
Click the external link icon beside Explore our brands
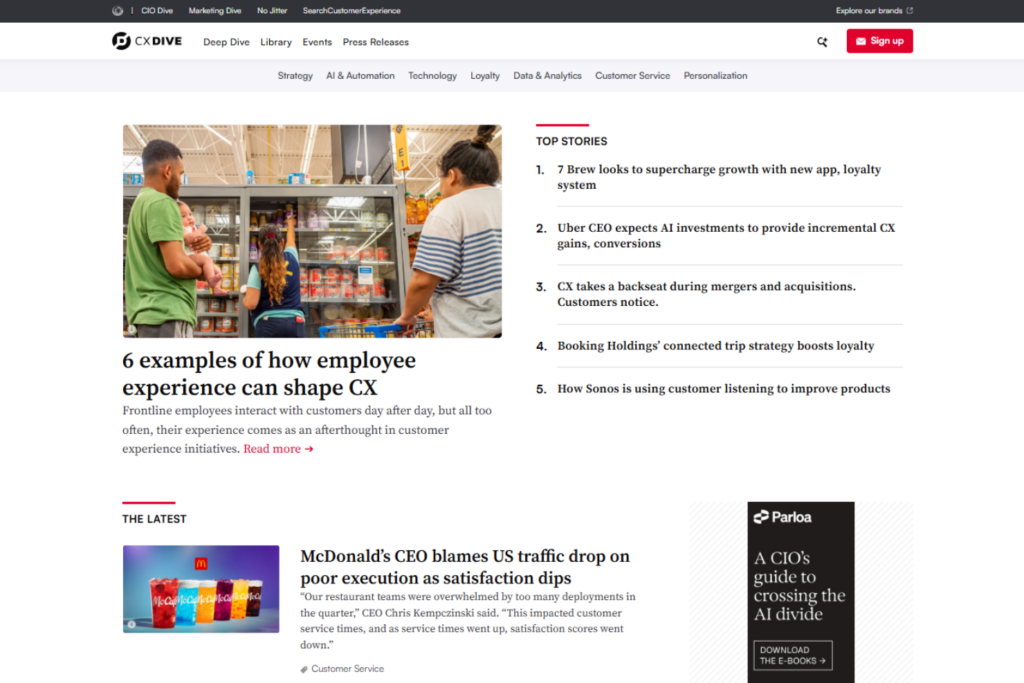[x=910, y=10]
